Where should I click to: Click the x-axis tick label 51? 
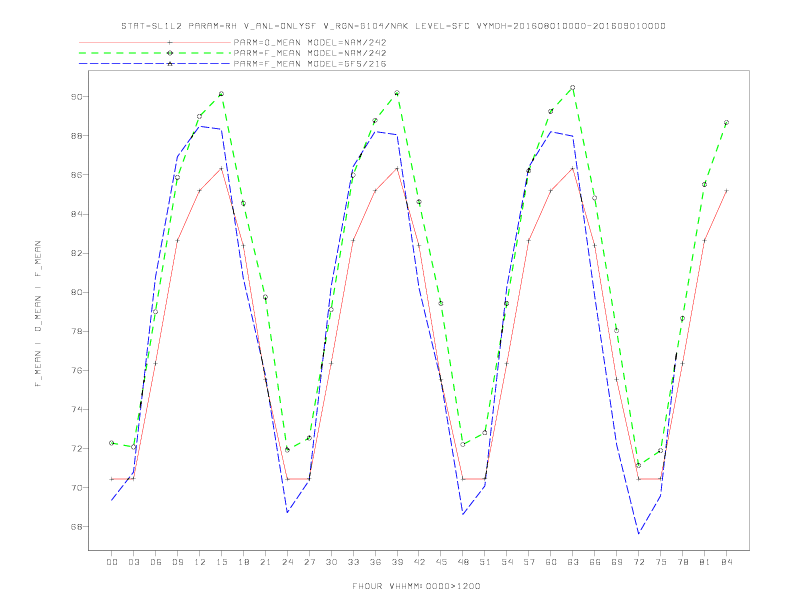(485, 562)
